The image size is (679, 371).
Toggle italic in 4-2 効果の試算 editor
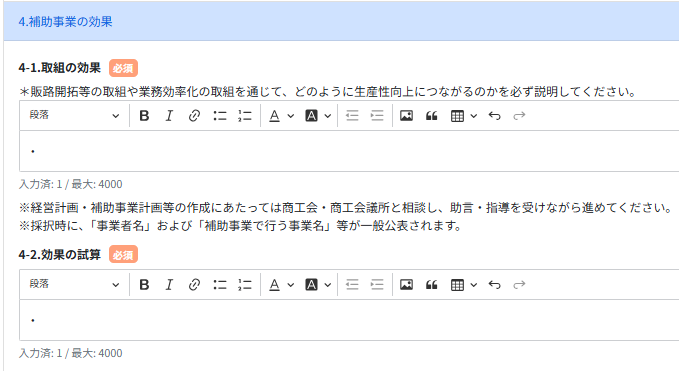[169, 284]
